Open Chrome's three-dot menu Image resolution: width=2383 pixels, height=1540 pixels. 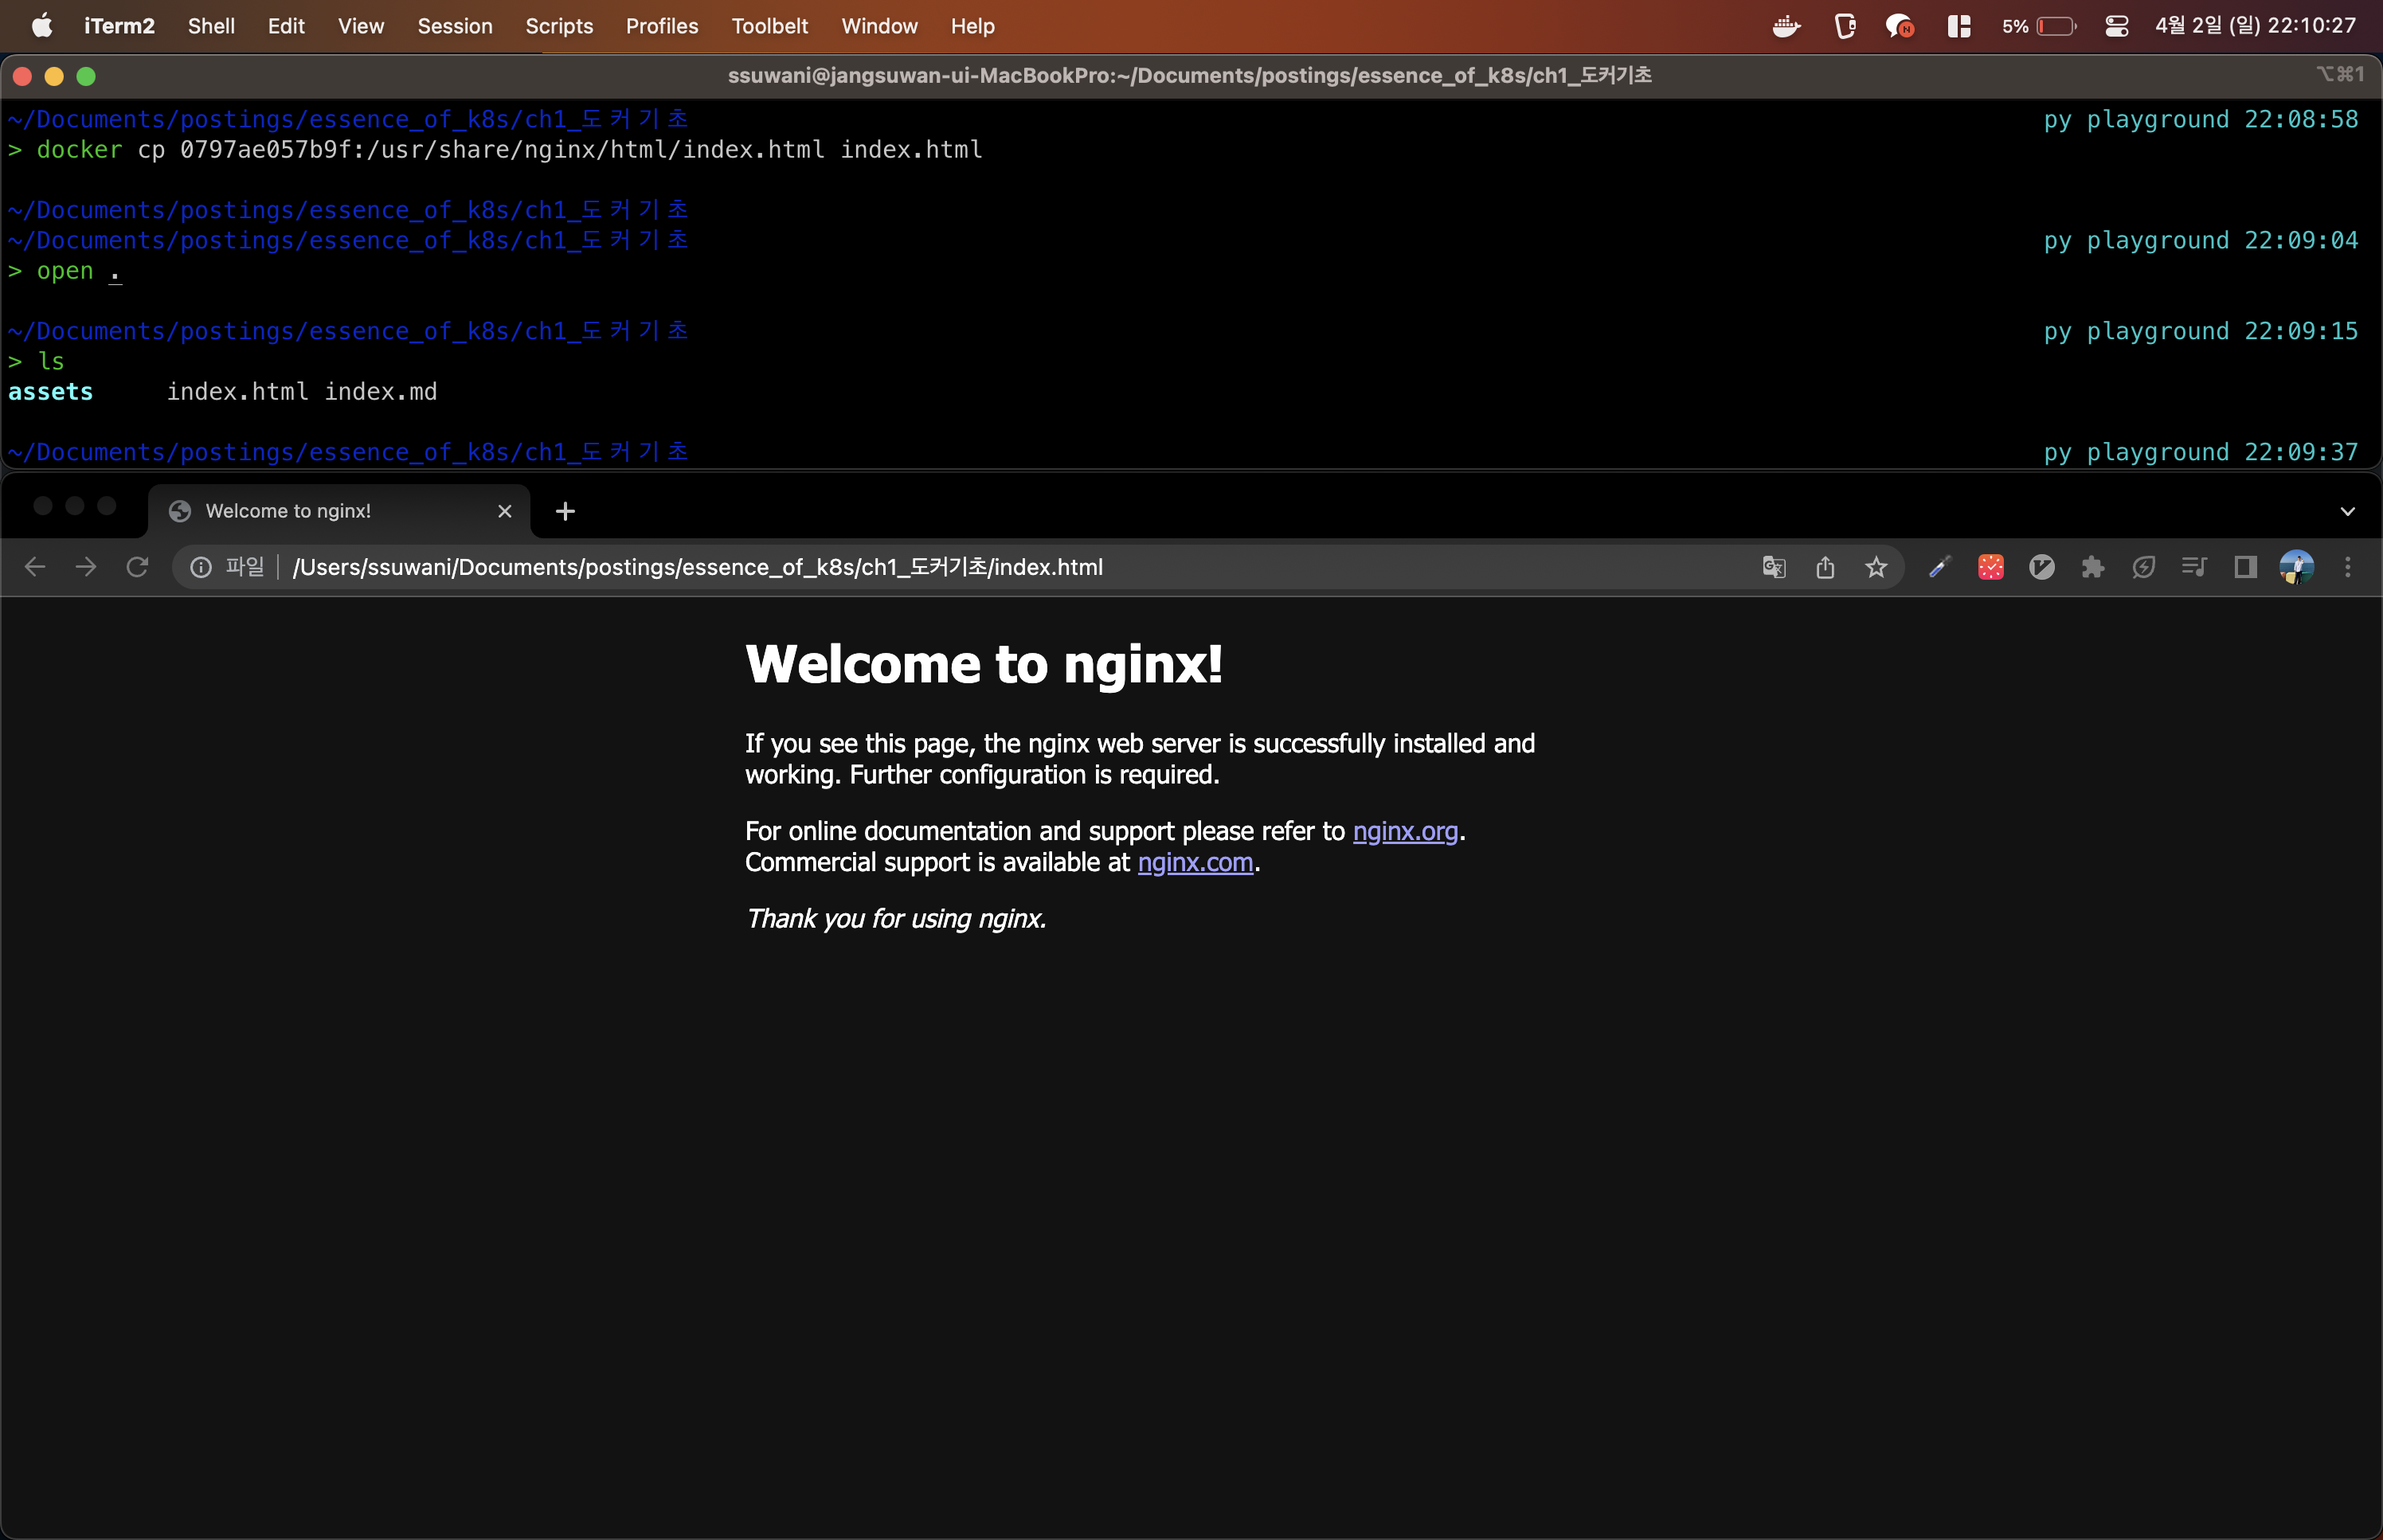point(2348,567)
